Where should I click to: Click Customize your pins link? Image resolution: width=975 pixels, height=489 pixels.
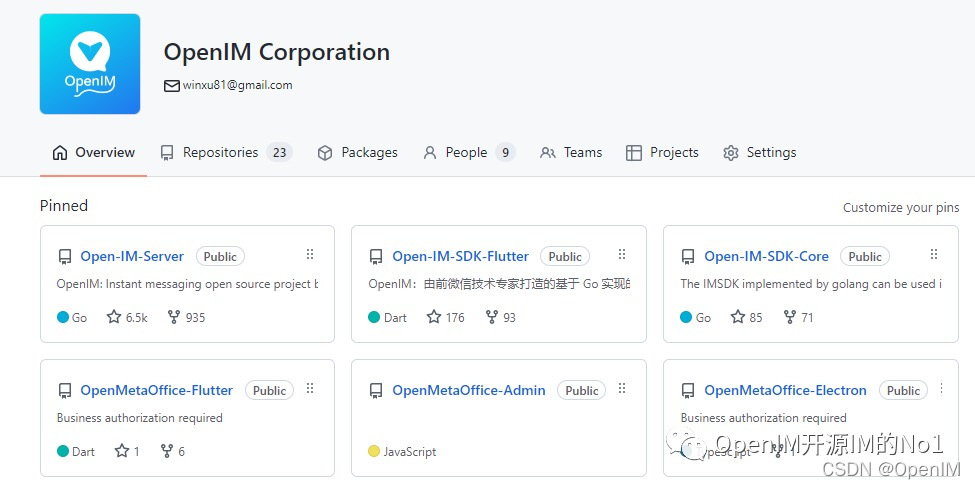point(901,208)
